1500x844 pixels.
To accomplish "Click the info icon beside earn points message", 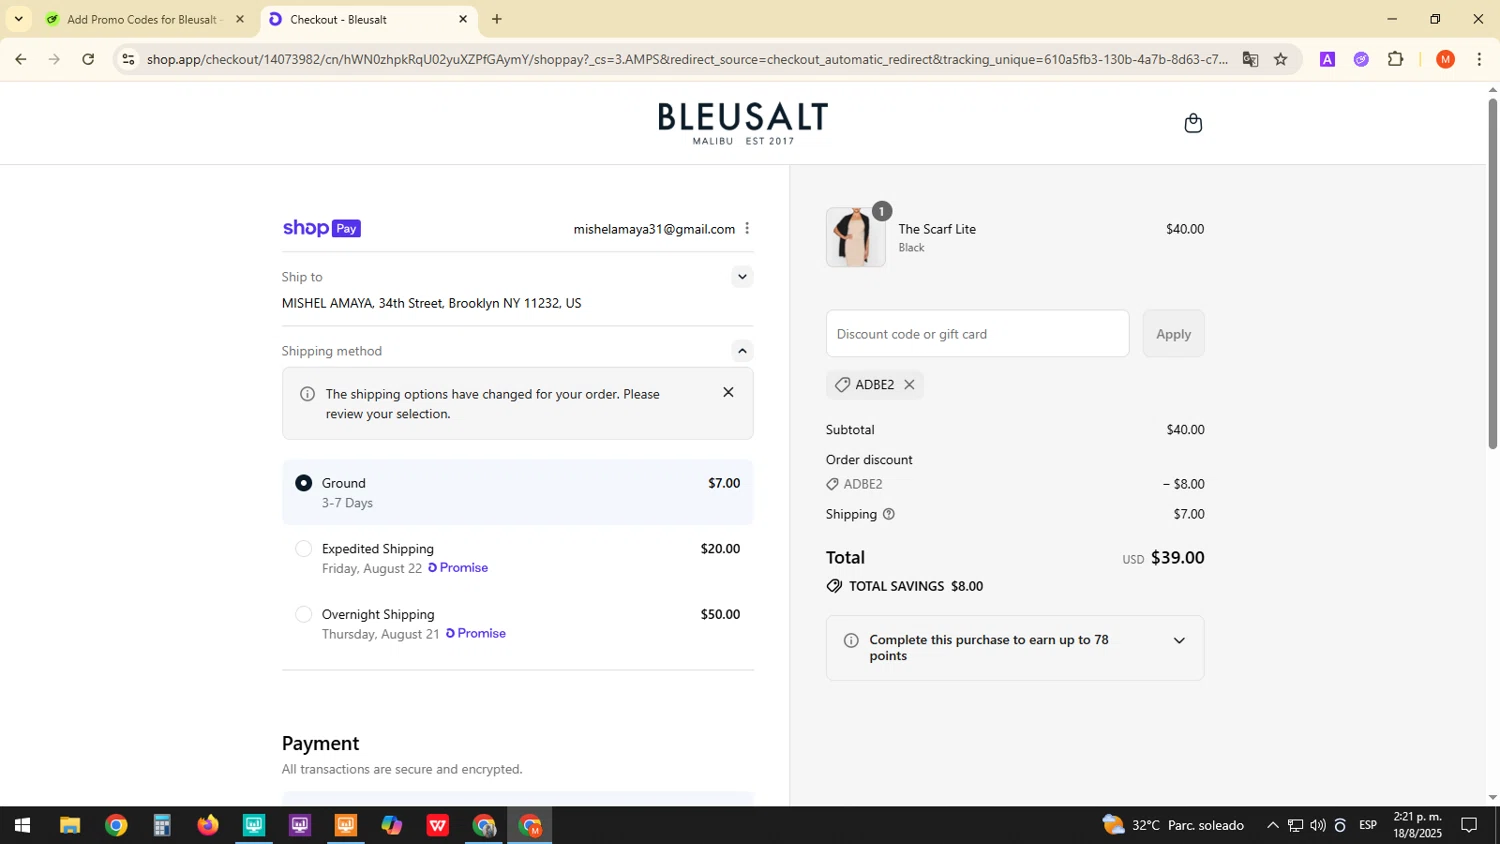I will tap(851, 640).
